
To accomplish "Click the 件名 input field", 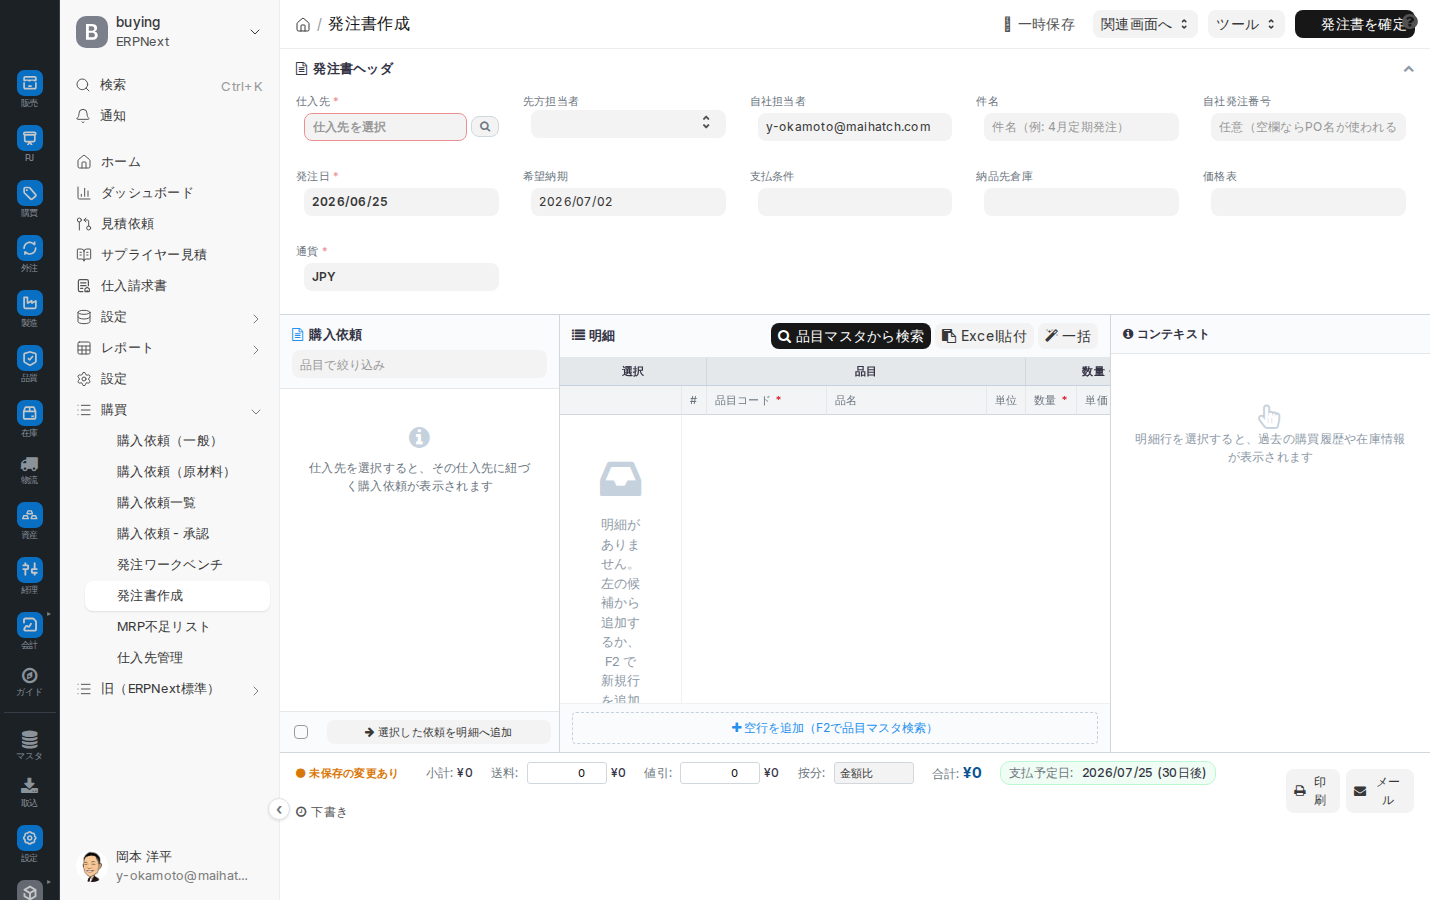I will click(1081, 127).
